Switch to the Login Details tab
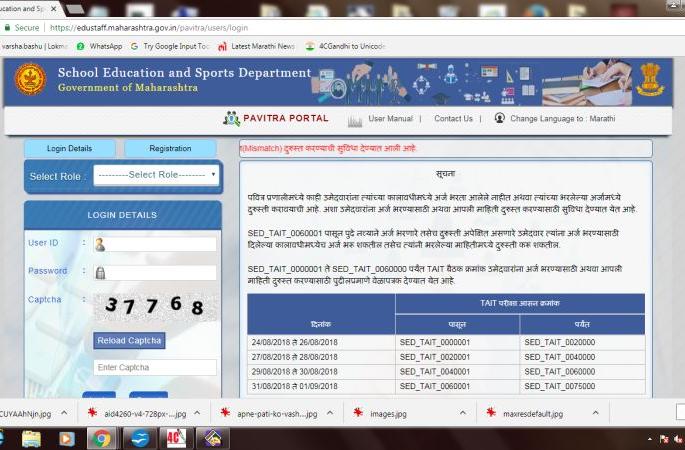 (68, 148)
